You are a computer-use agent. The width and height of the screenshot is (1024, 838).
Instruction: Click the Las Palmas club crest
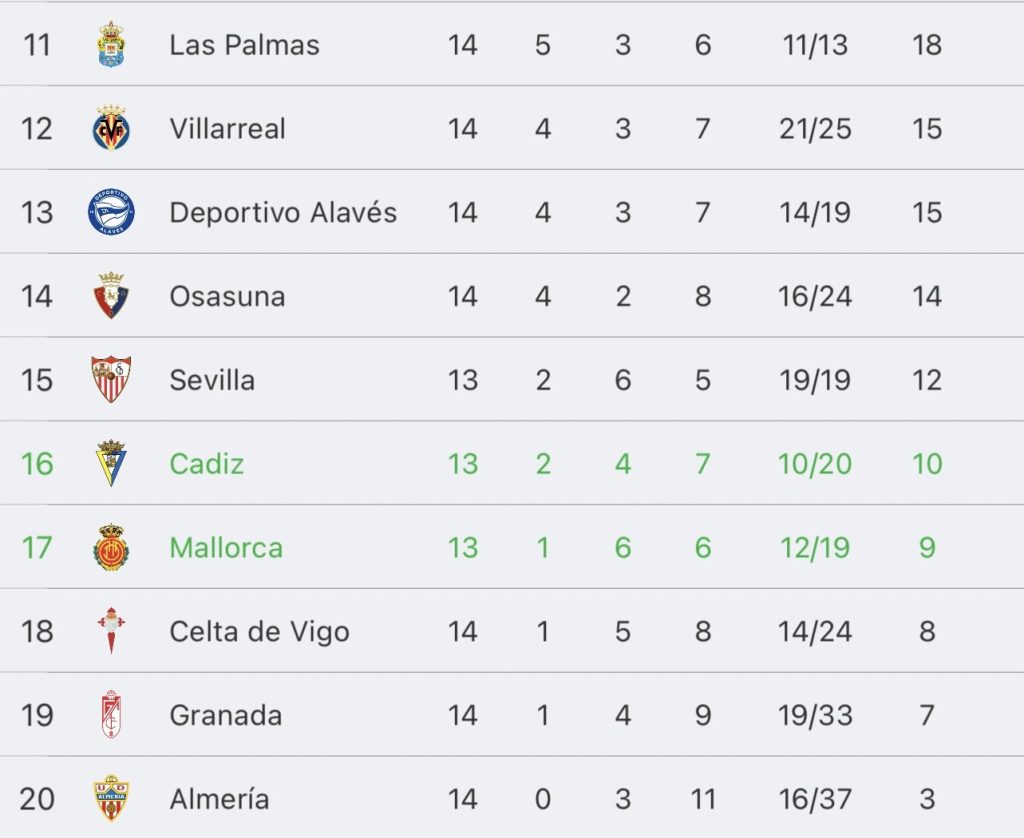click(x=111, y=44)
